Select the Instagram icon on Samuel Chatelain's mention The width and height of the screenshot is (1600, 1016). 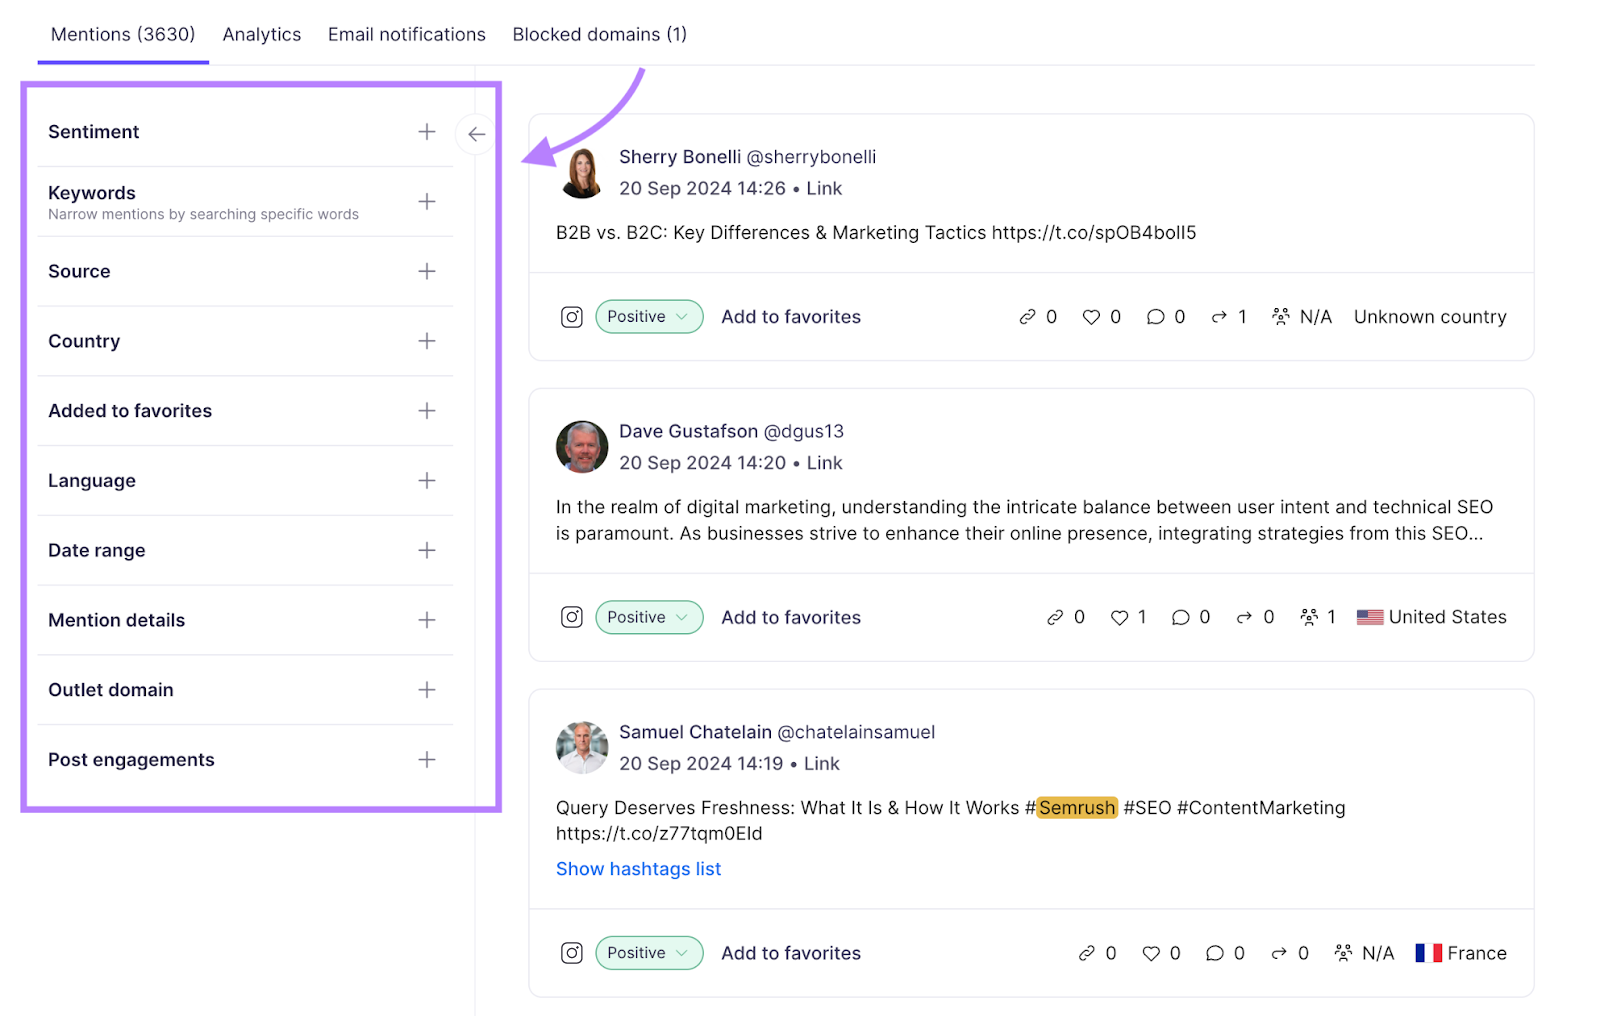click(571, 952)
